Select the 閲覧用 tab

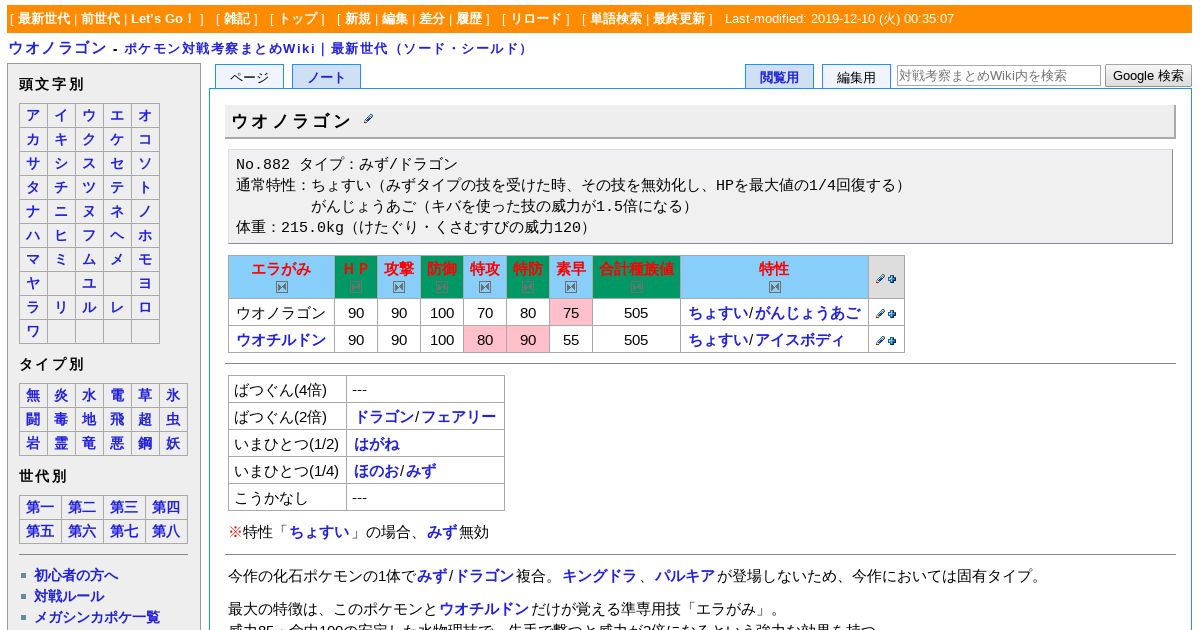[779, 77]
